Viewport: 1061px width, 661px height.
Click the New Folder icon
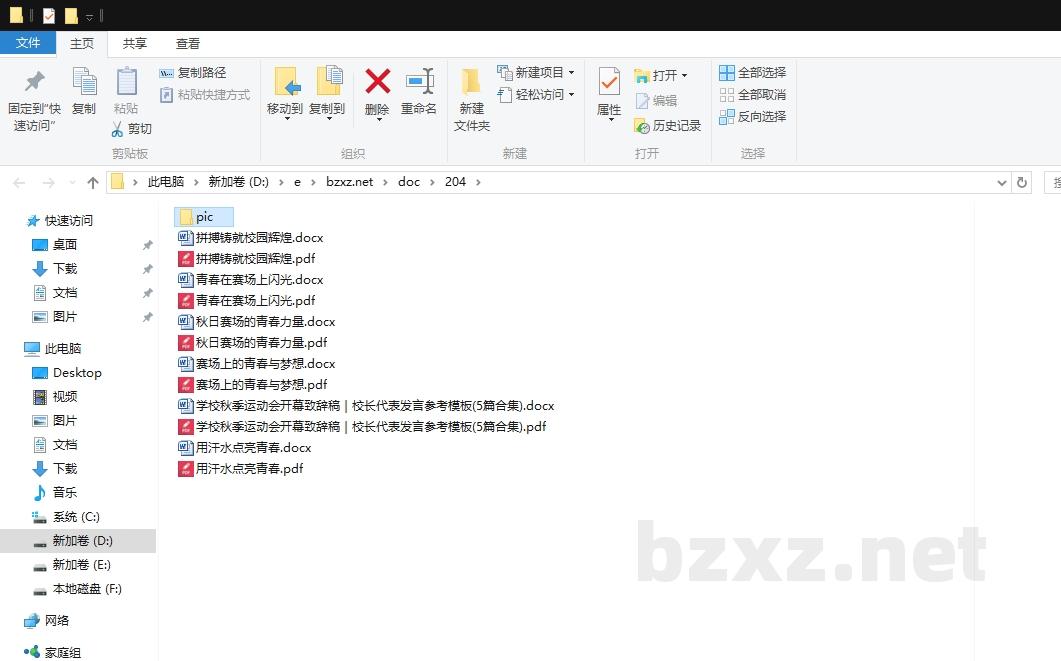471,82
